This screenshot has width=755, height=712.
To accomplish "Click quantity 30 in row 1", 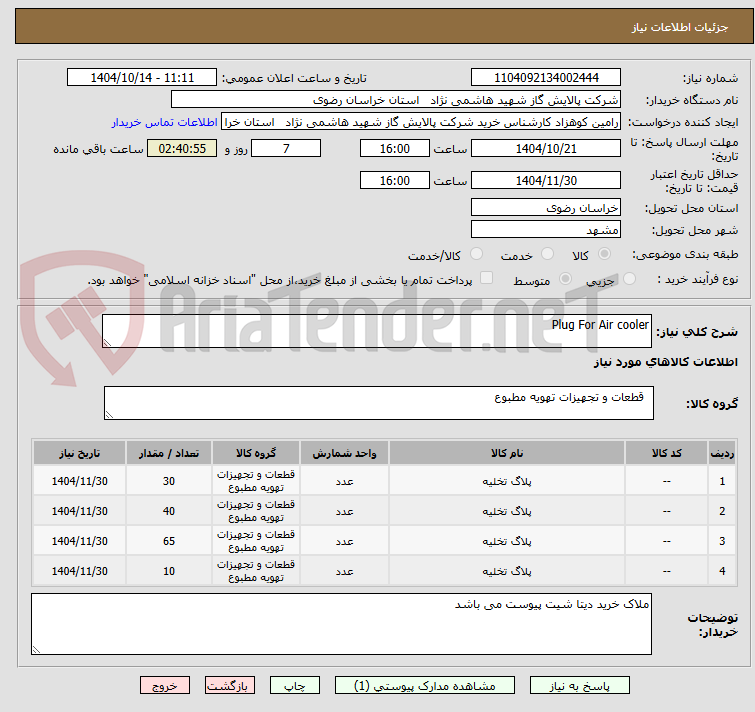I will pos(169,481).
